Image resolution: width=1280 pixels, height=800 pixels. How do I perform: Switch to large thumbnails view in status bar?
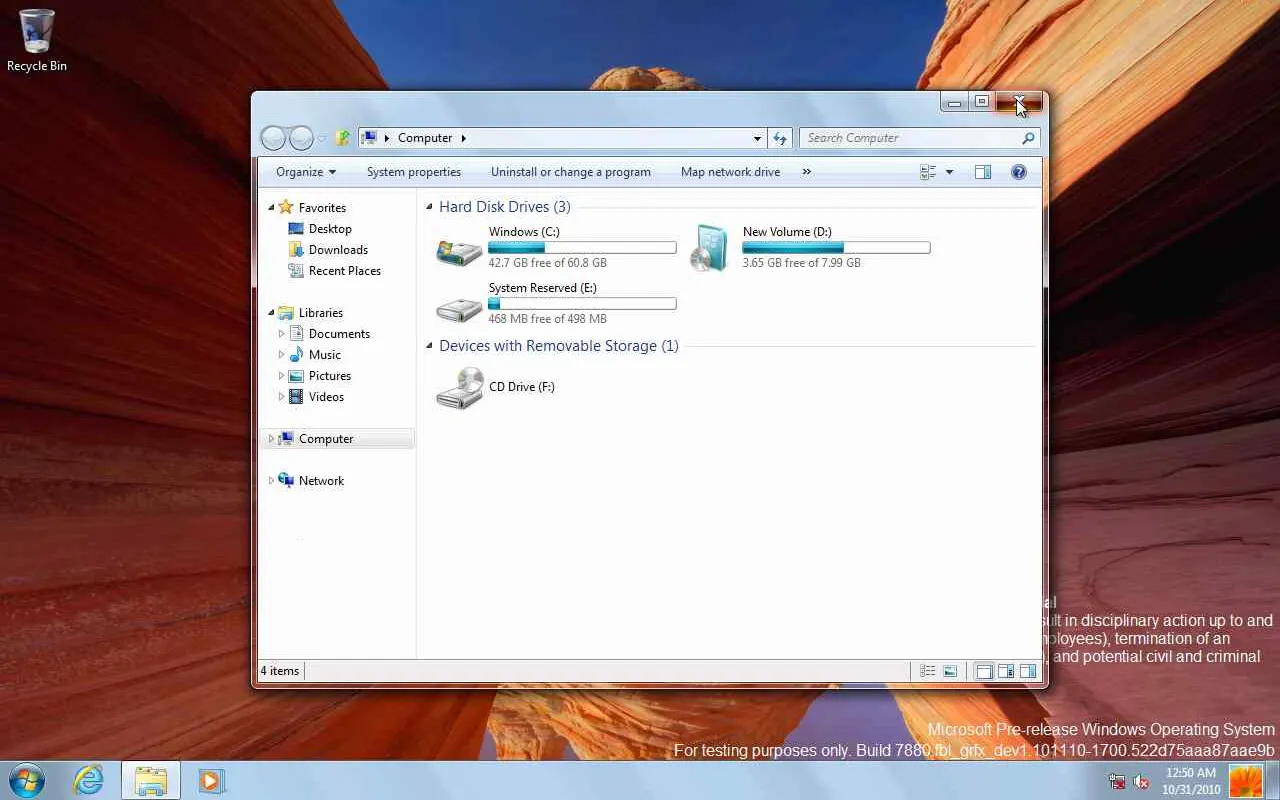(x=950, y=671)
